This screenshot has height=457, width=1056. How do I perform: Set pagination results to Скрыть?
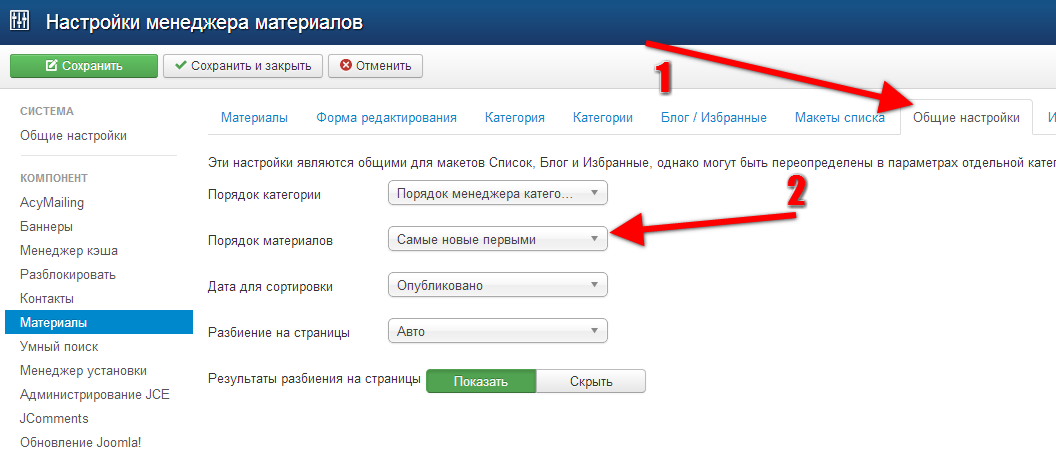click(591, 381)
